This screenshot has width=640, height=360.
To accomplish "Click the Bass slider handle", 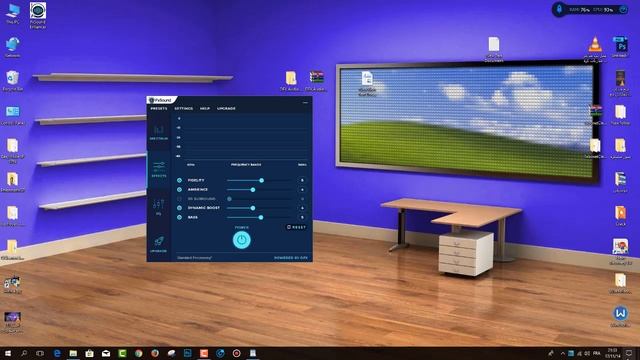I will (260, 217).
